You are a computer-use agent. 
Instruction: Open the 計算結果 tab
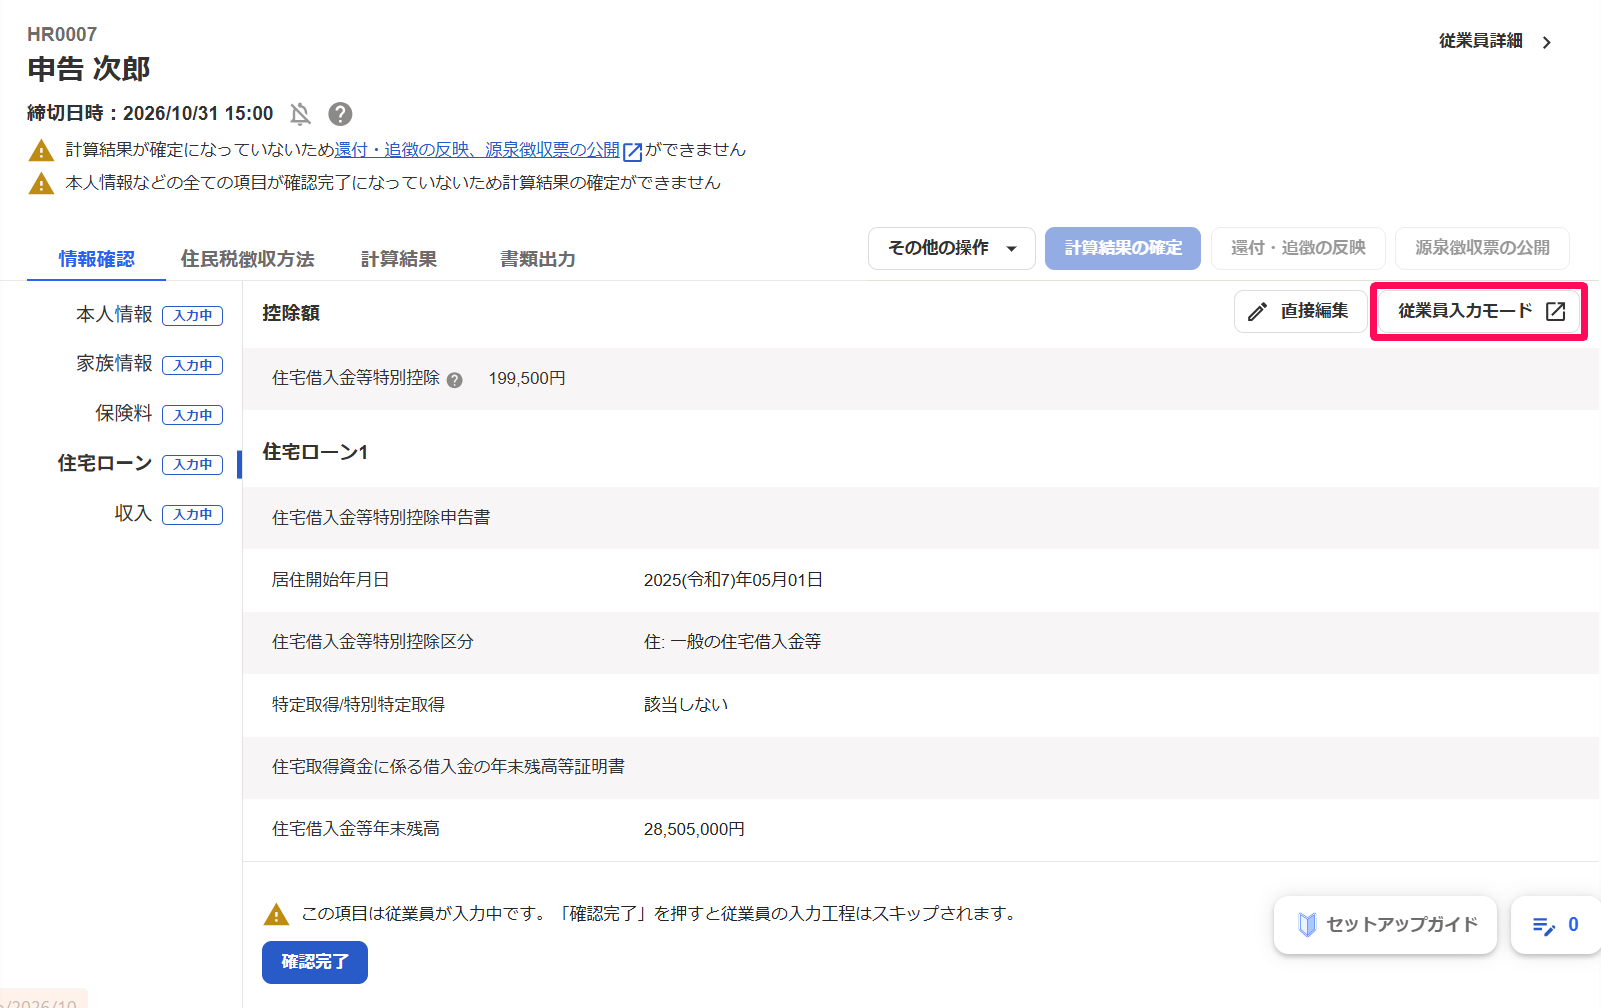coord(398,259)
